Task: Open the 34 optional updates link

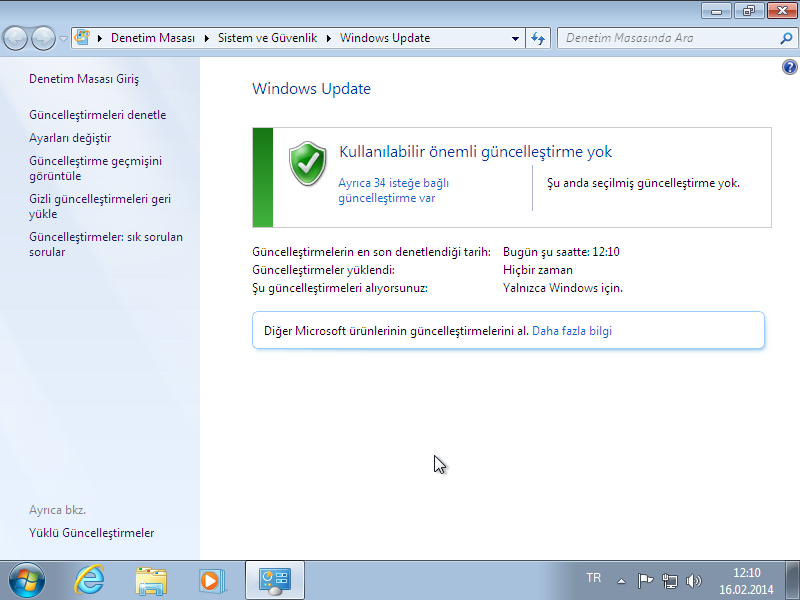Action: (x=393, y=190)
